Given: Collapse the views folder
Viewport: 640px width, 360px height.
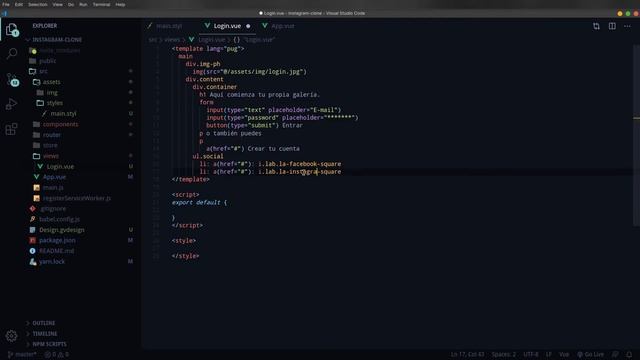Looking at the screenshot, I should [x=51, y=156].
